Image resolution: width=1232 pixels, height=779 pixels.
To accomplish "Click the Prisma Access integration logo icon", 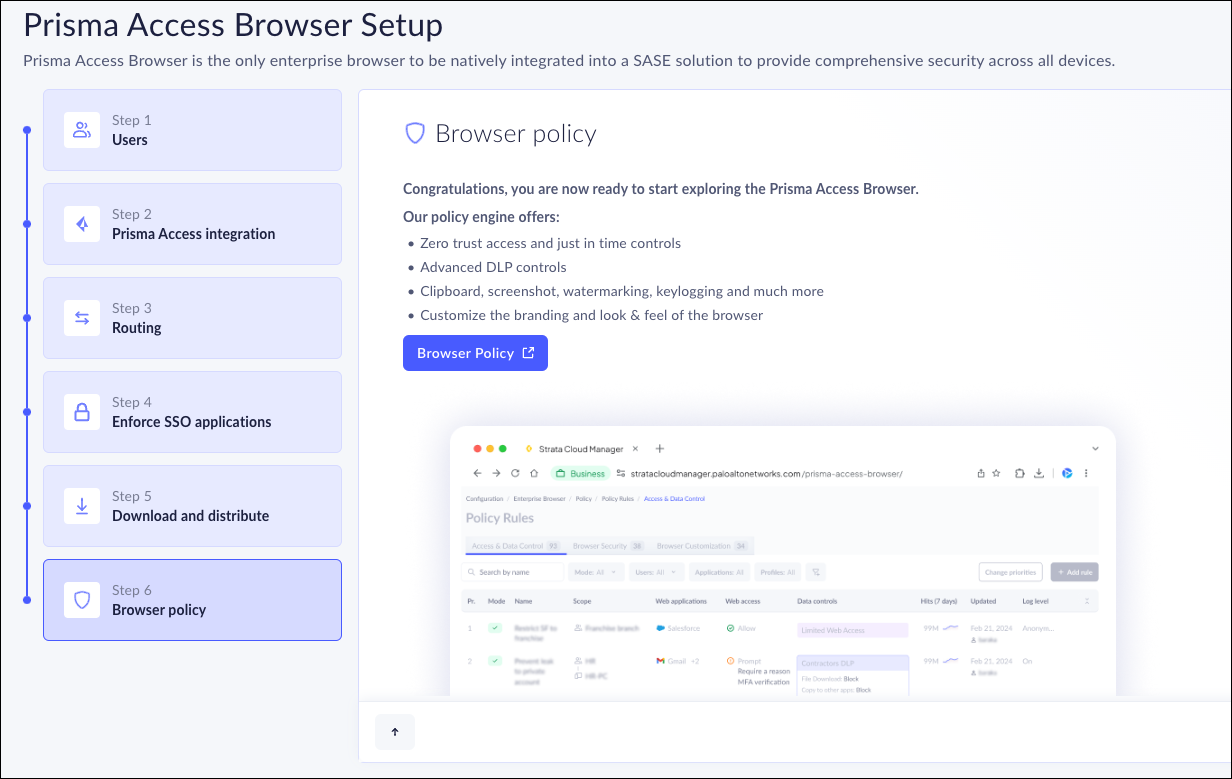I will 82,224.
